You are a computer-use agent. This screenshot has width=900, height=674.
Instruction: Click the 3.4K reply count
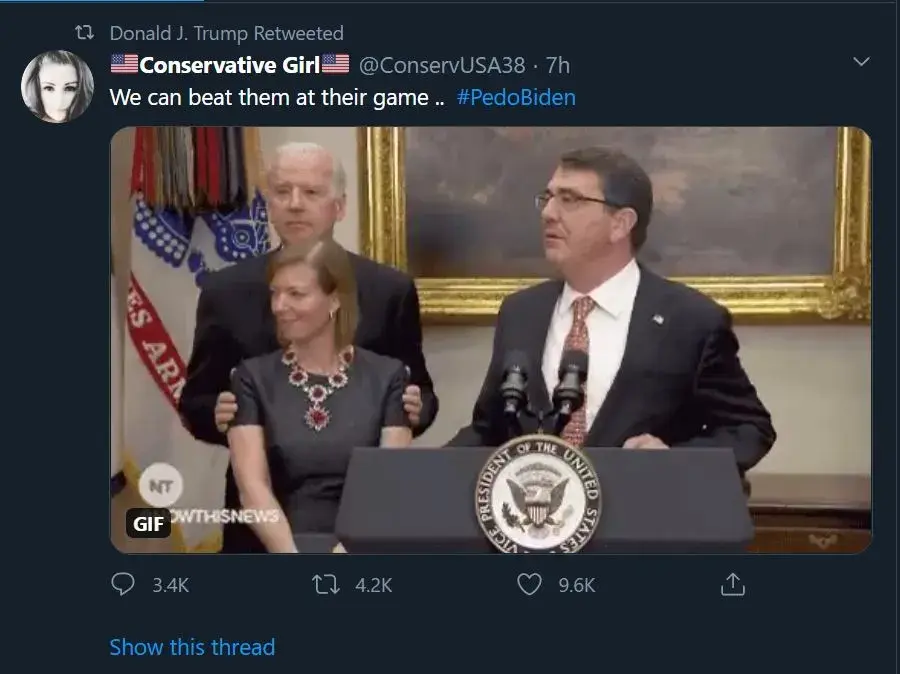[170, 585]
